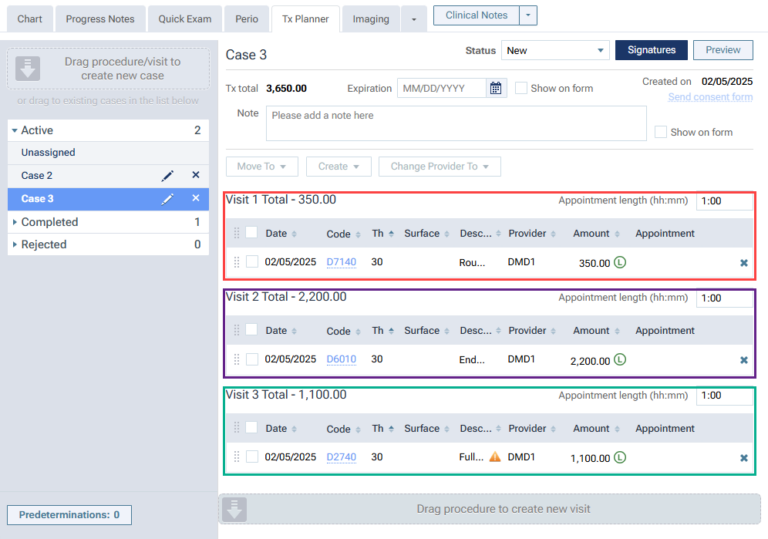The image size is (768, 539).
Task: Open the Change Provider To dropdown
Action: click(440, 166)
